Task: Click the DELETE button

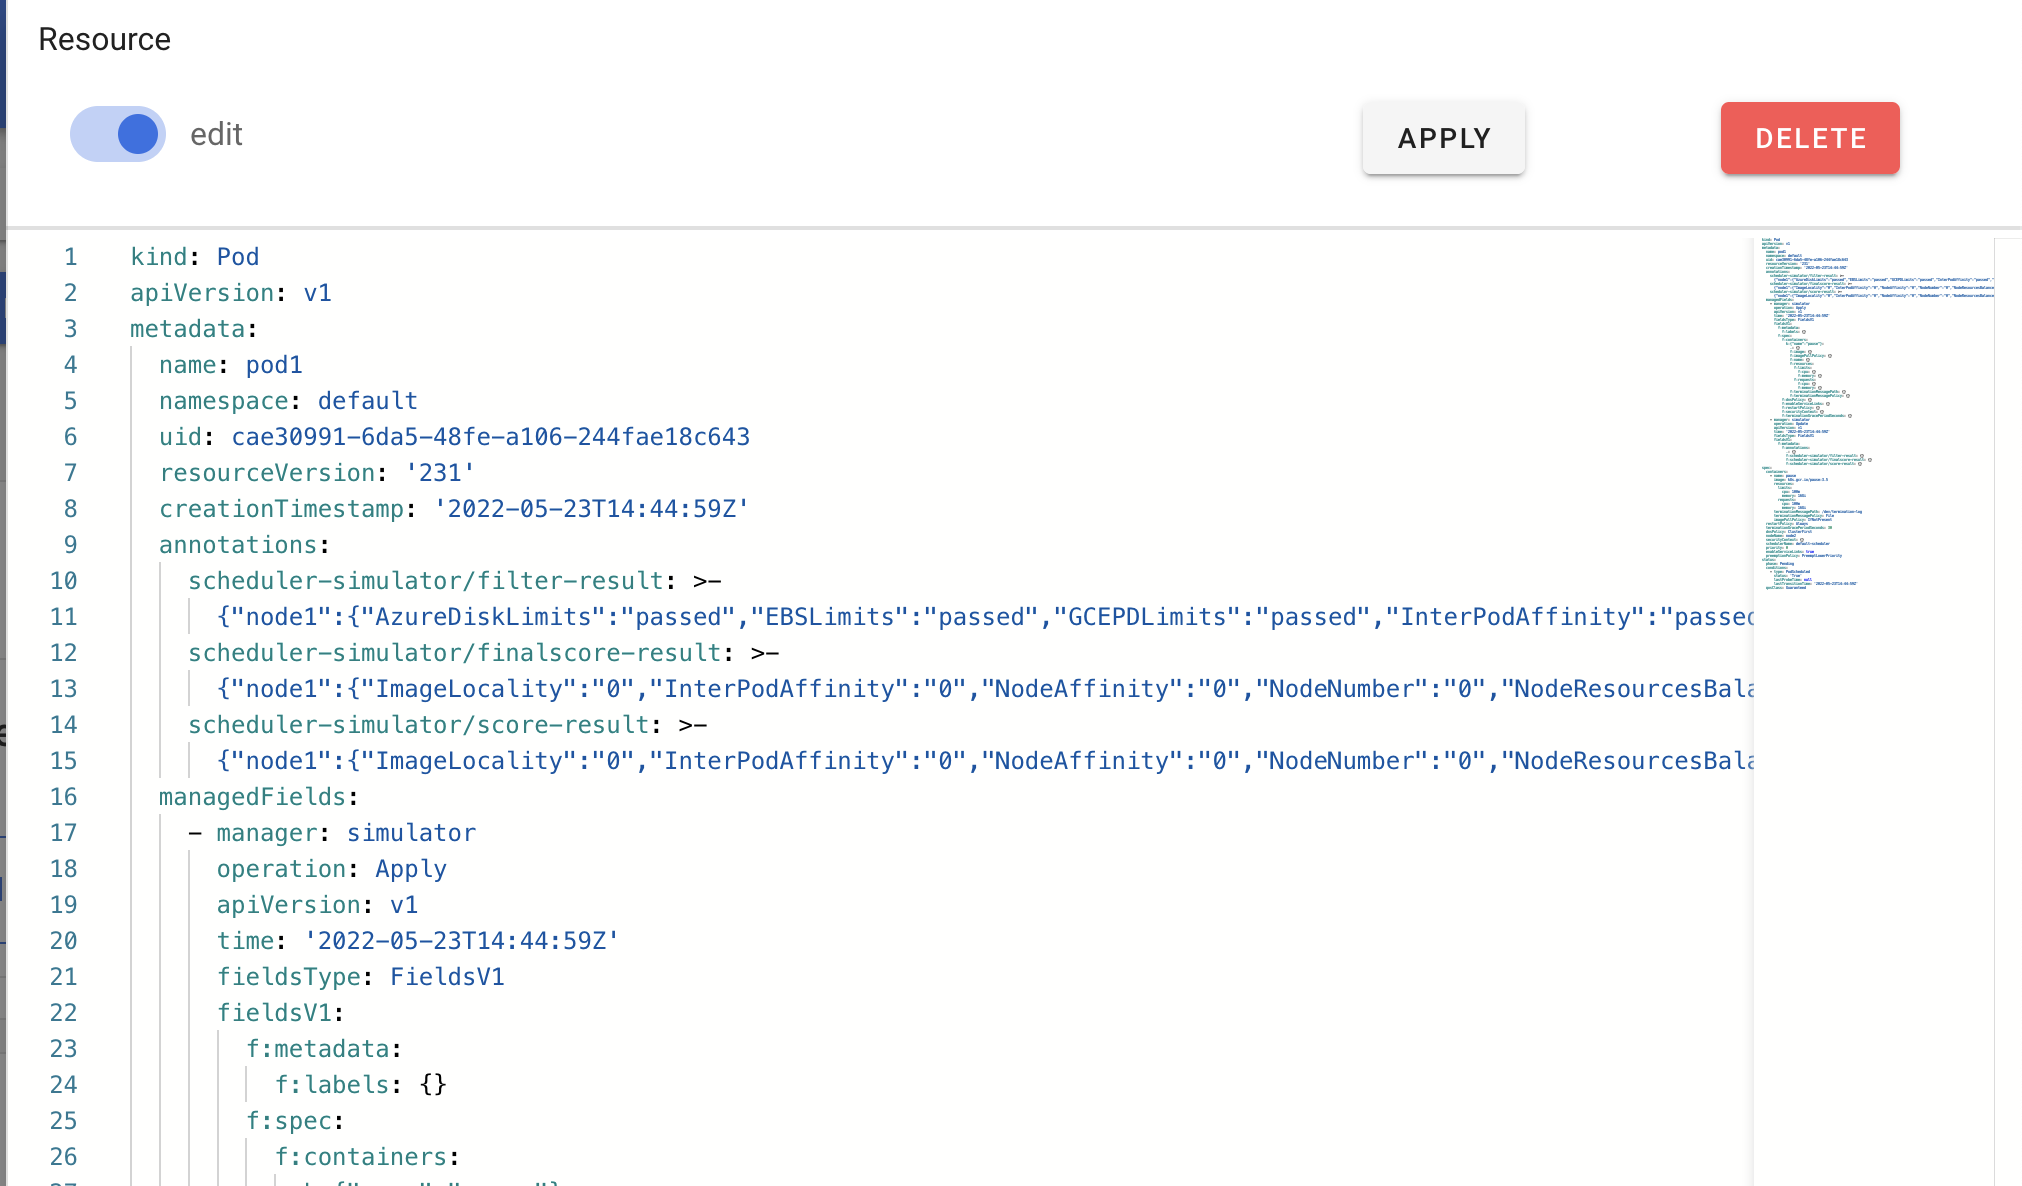Action: tap(1809, 138)
